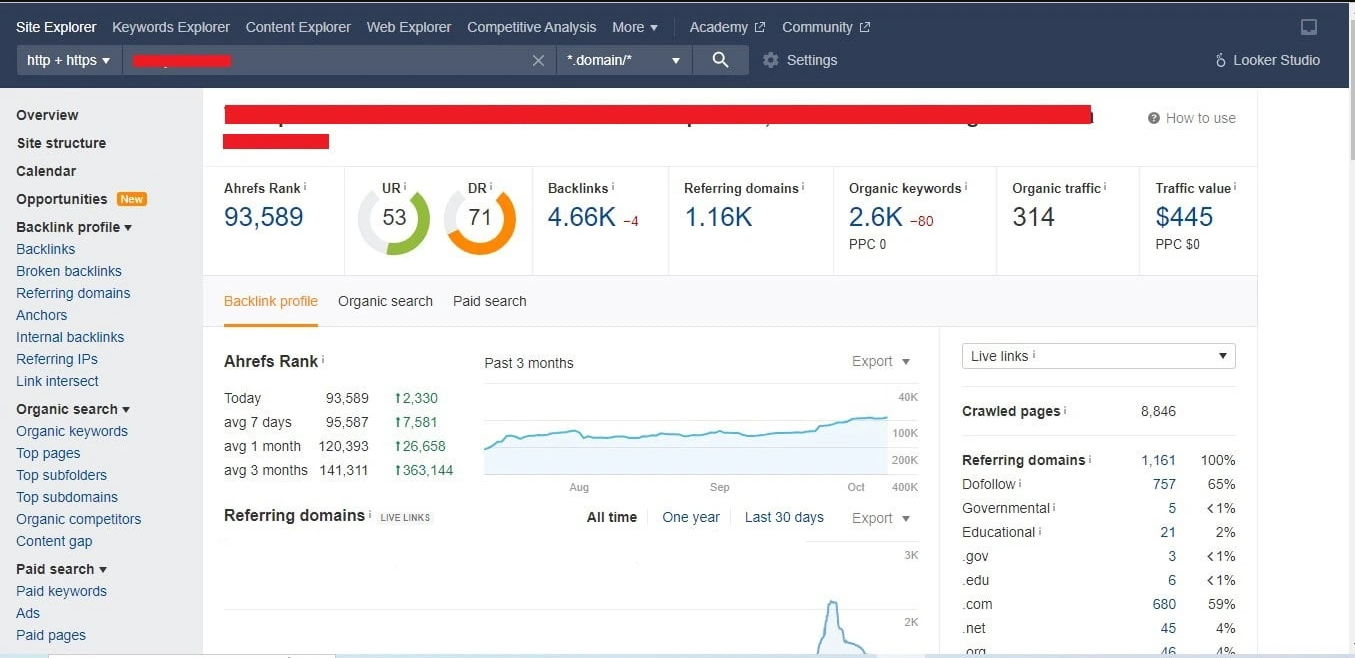Screen dimensions: 1355x658
Task: Open Settings gear icon
Action: coord(770,60)
